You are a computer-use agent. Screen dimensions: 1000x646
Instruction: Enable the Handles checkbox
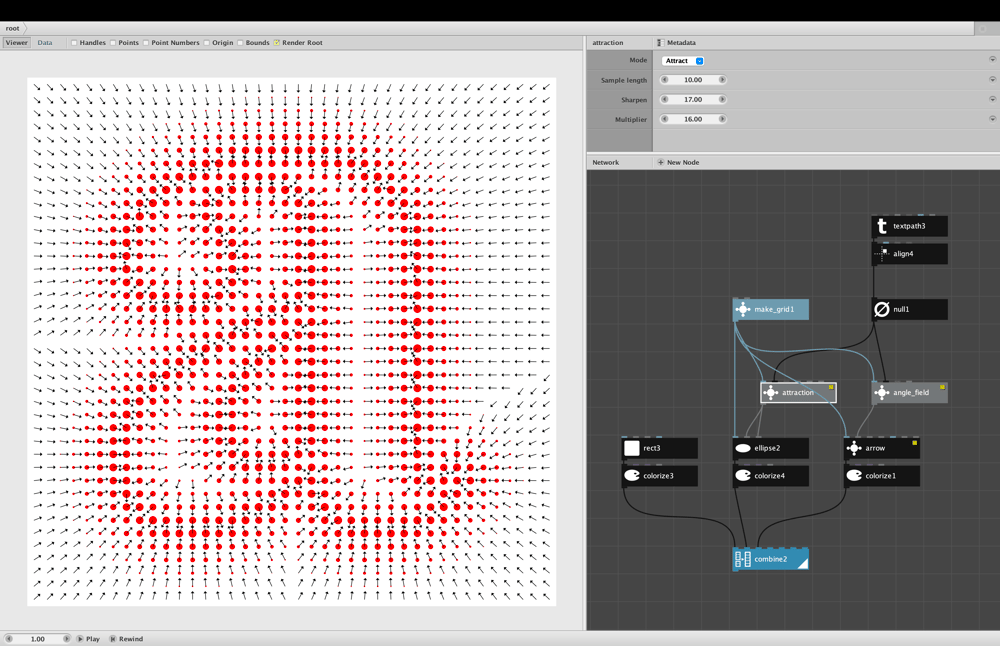tap(74, 43)
